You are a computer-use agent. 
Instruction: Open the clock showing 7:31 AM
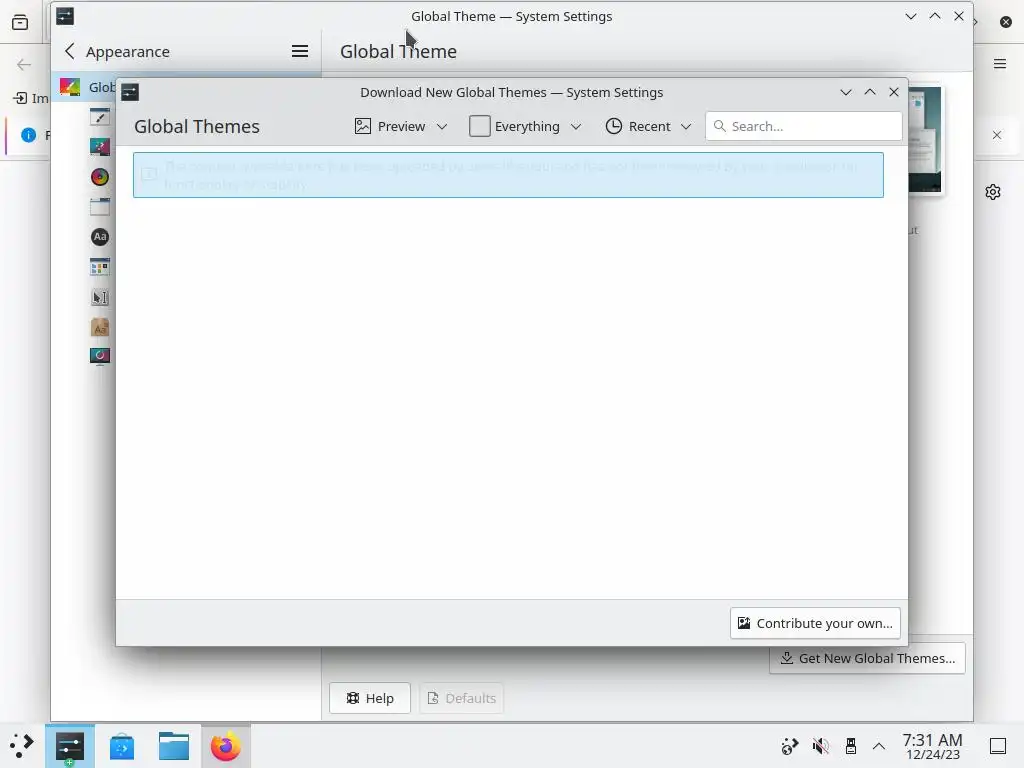(x=933, y=746)
